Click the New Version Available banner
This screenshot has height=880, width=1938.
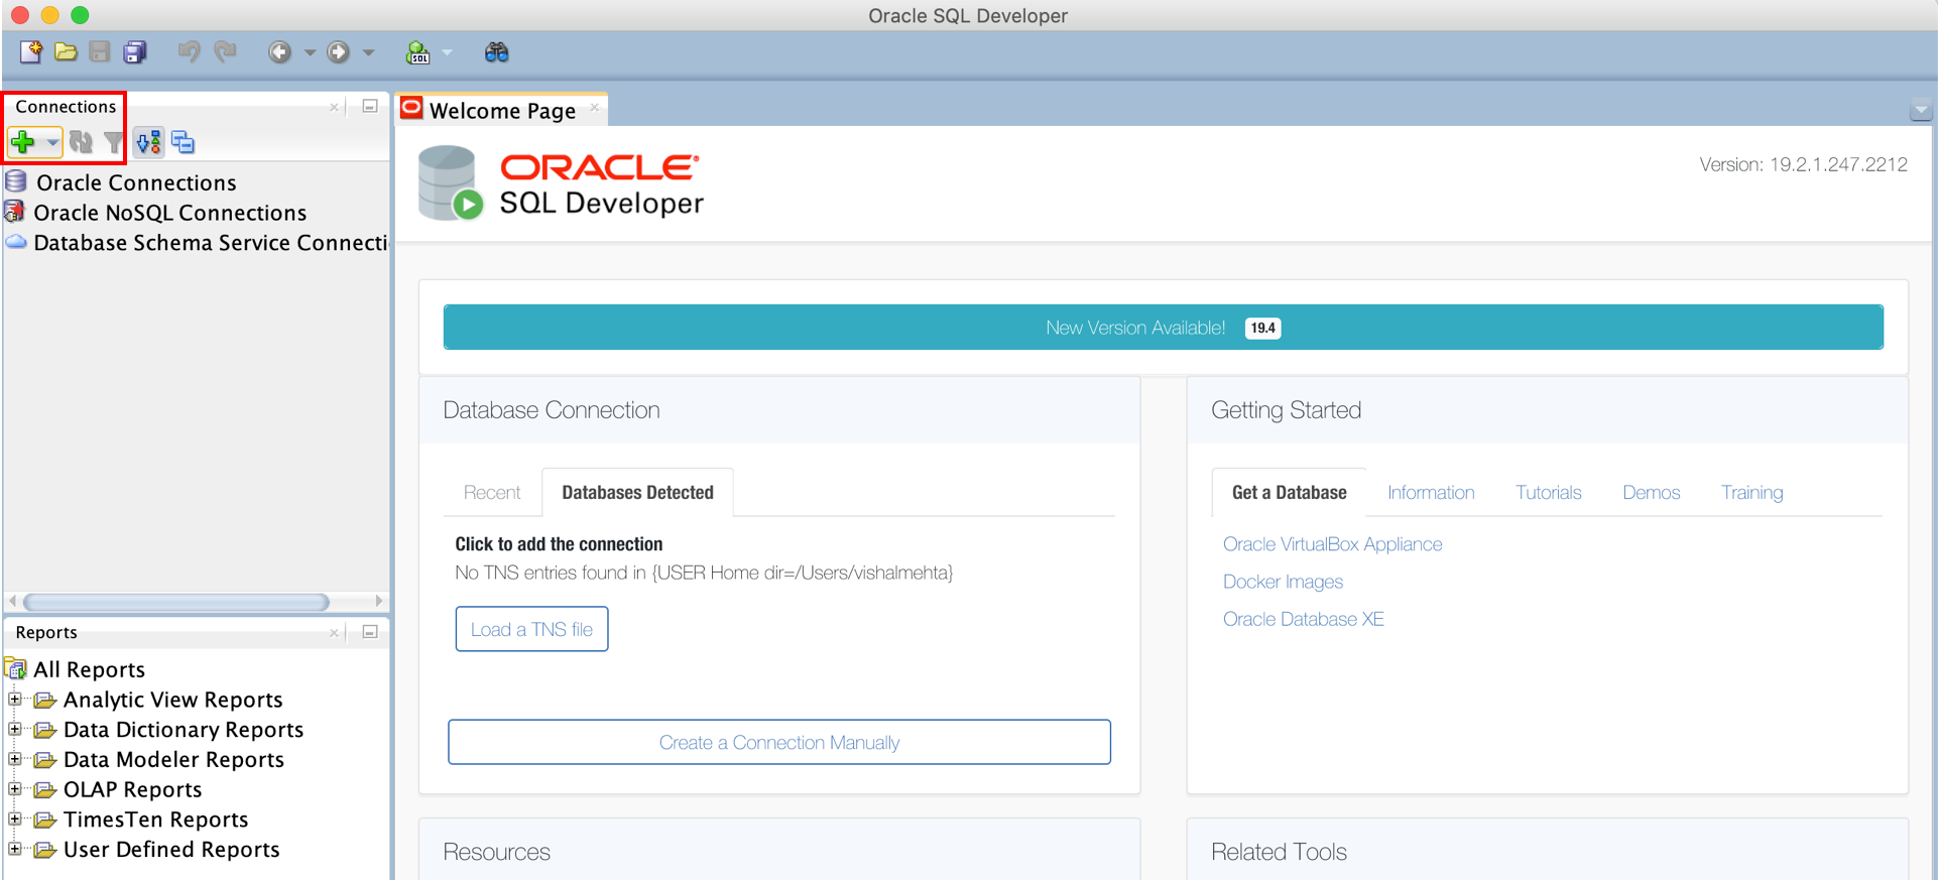1163,328
